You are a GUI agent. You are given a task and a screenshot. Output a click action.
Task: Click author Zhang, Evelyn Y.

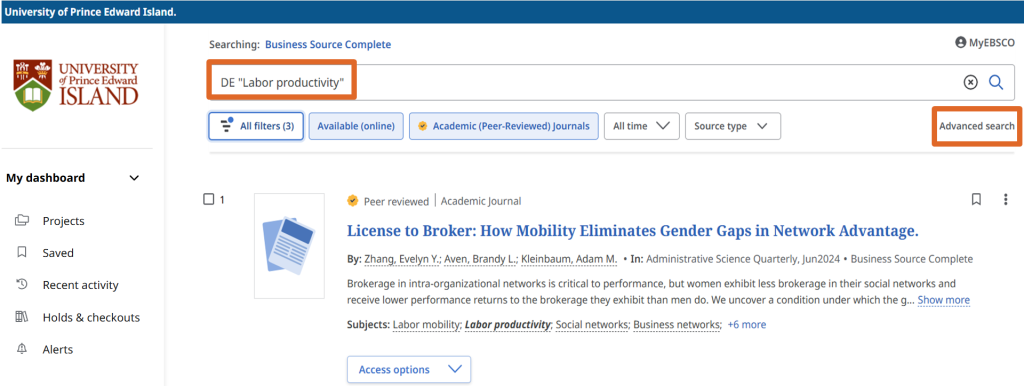click(403, 259)
